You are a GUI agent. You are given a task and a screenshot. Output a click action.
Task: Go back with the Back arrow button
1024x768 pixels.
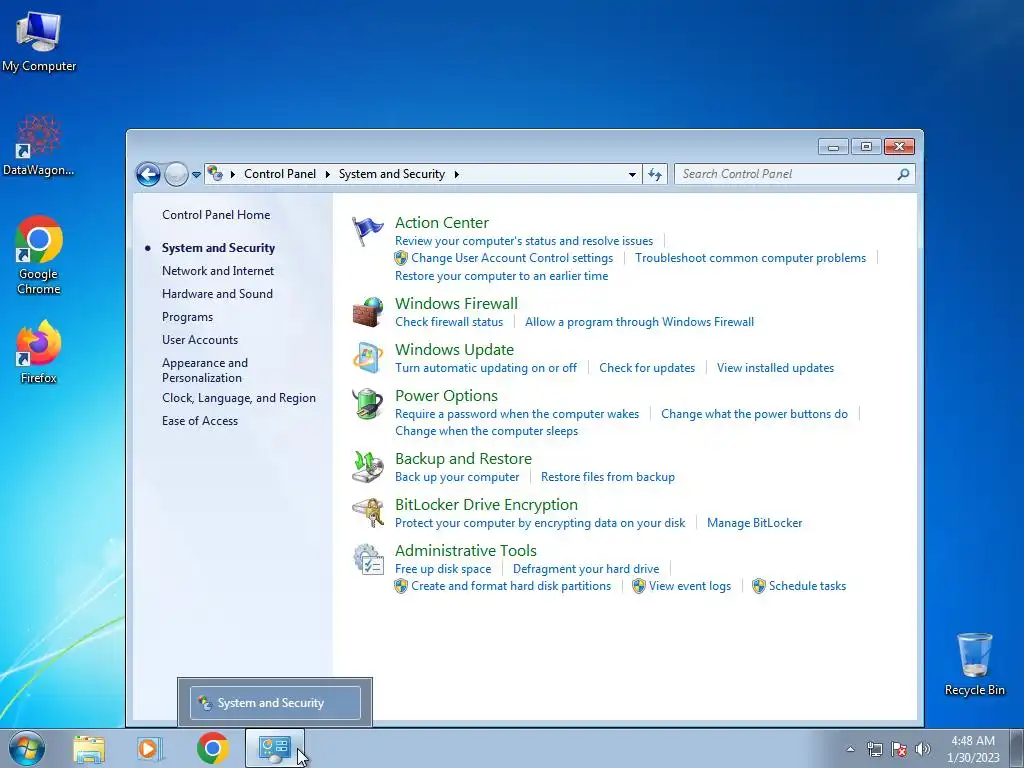pyautogui.click(x=148, y=174)
